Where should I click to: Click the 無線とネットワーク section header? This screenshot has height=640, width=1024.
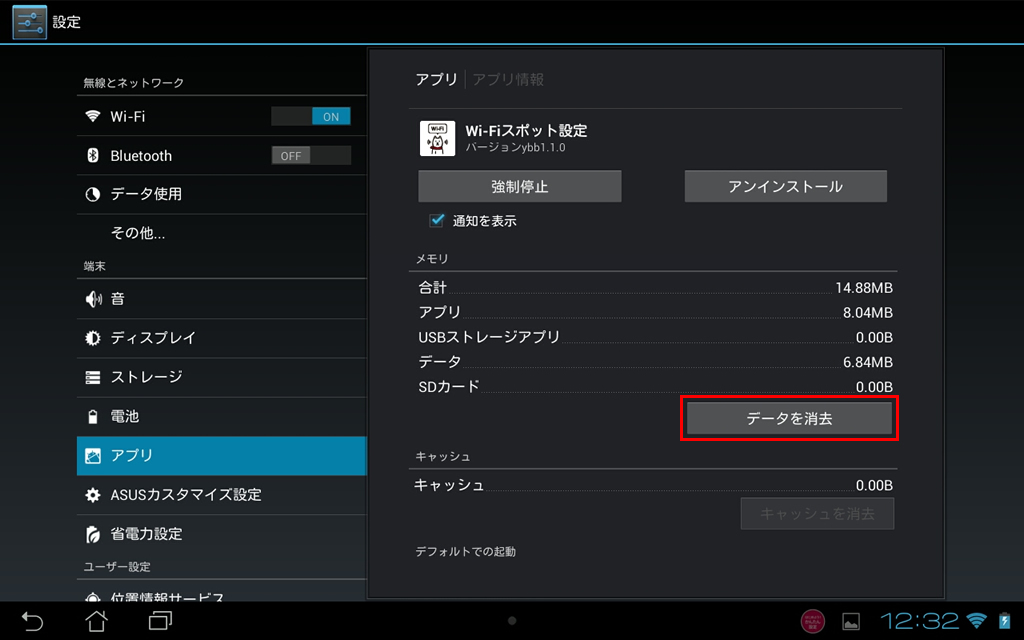pos(133,83)
